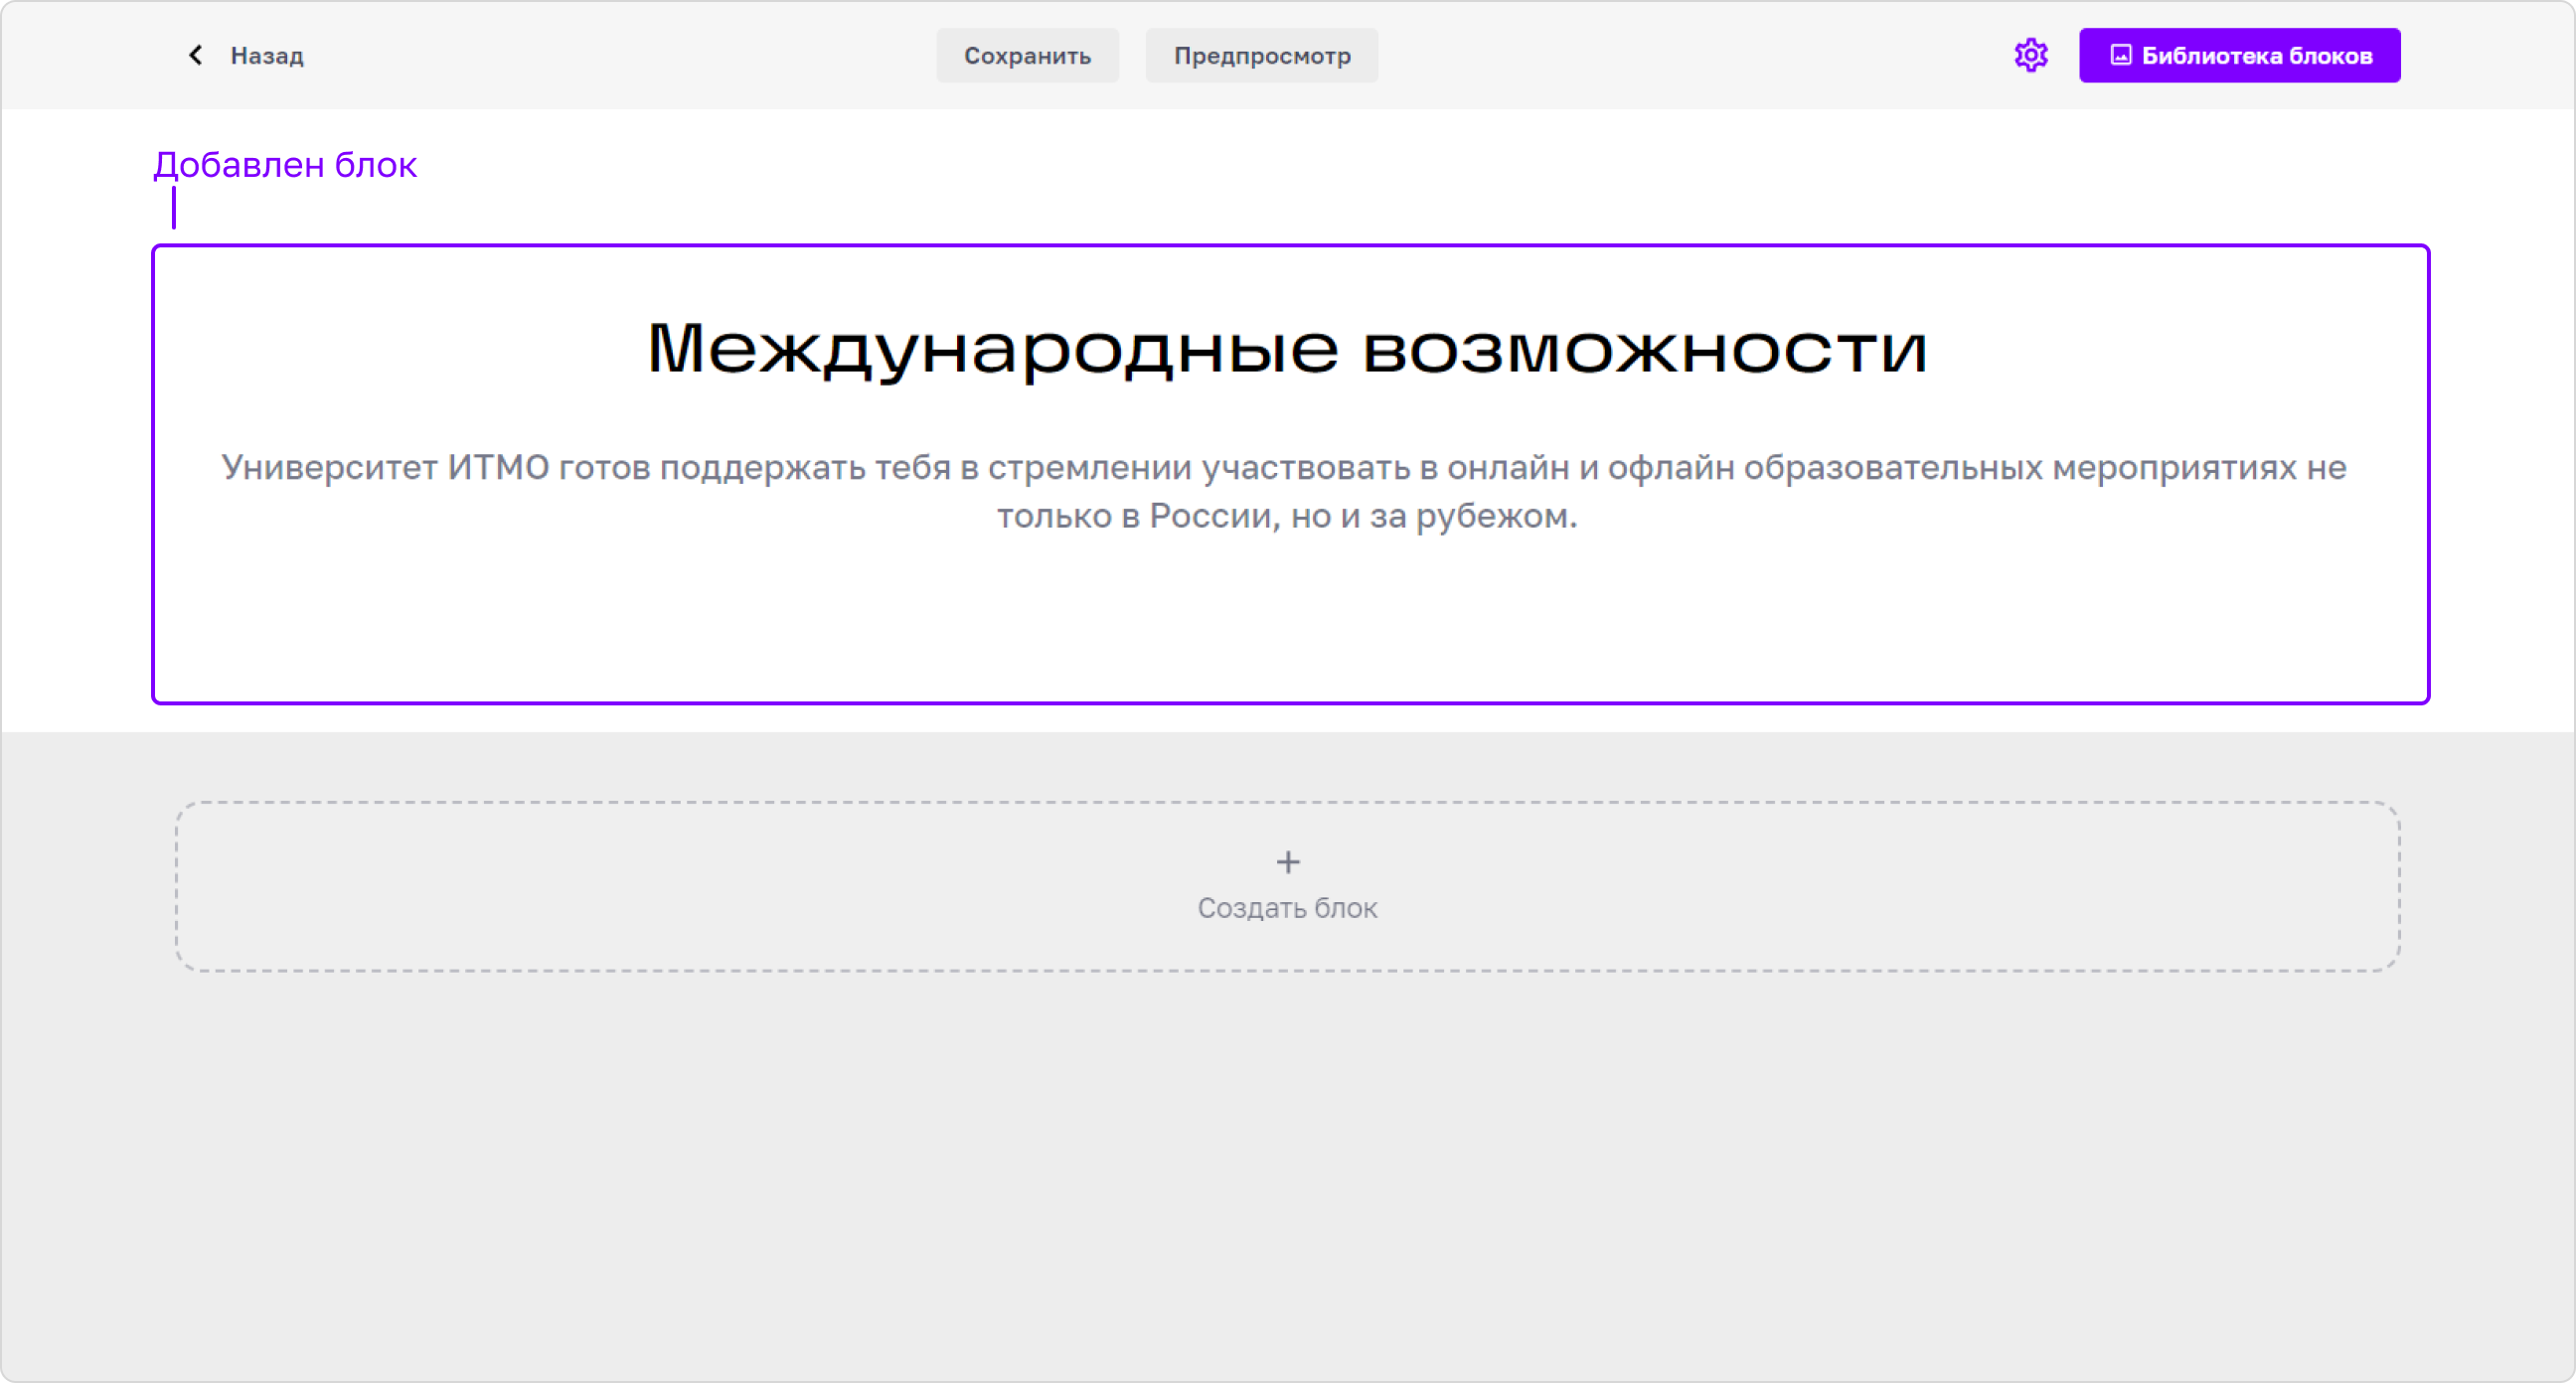Image resolution: width=2576 pixels, height=1383 pixels.
Task: Open settings via the purple gear icon
Action: 2031,55
